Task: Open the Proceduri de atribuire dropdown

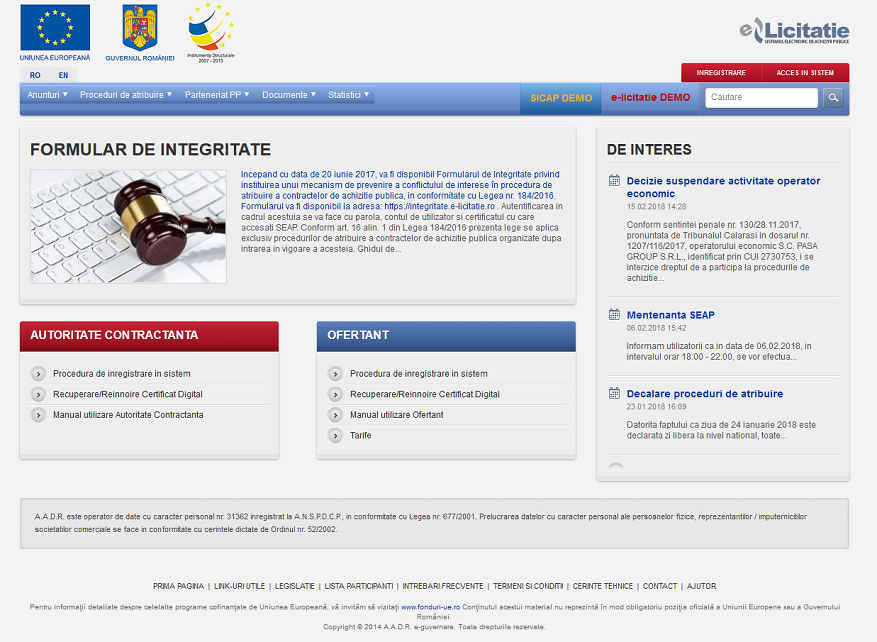Action: [126, 95]
